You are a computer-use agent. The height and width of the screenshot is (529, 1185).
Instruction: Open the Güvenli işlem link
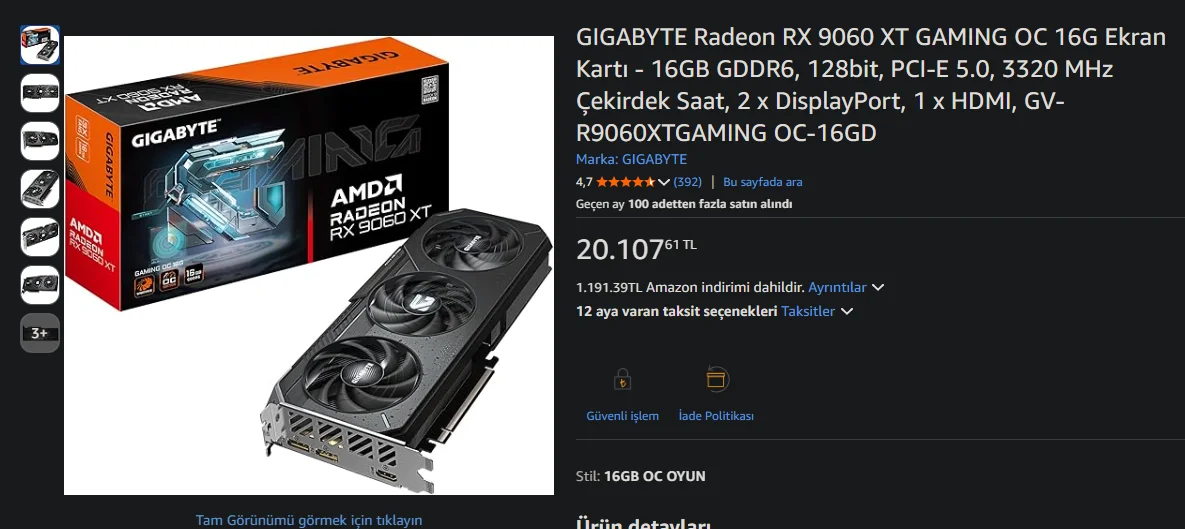pyautogui.click(x=622, y=416)
